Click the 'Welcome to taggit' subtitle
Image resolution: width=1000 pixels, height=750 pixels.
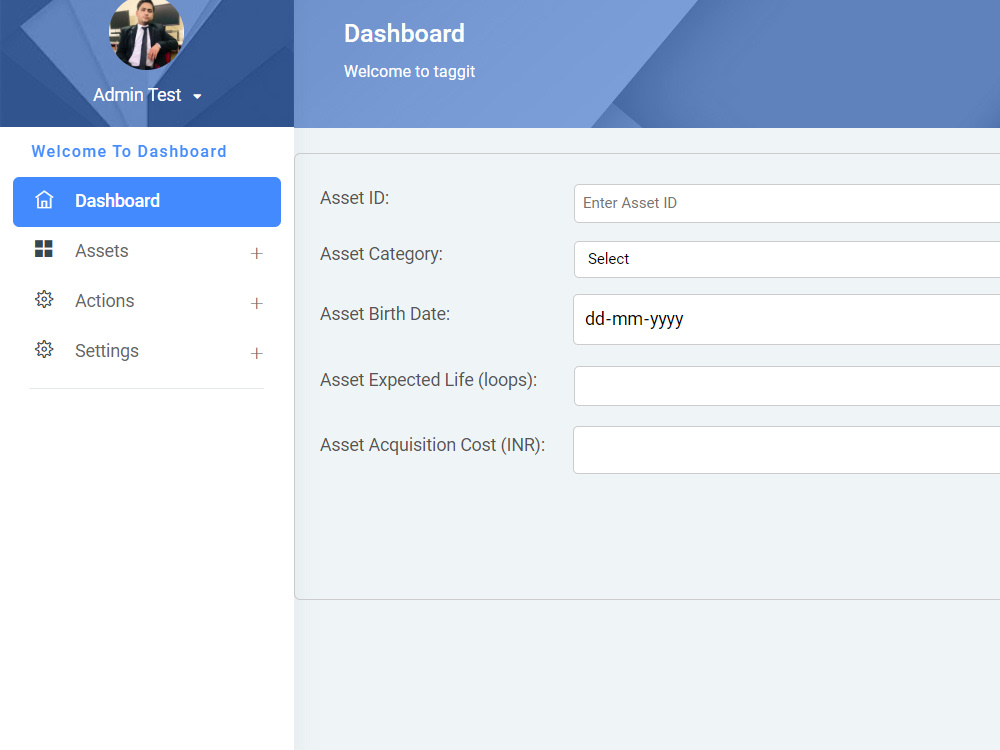[409, 71]
